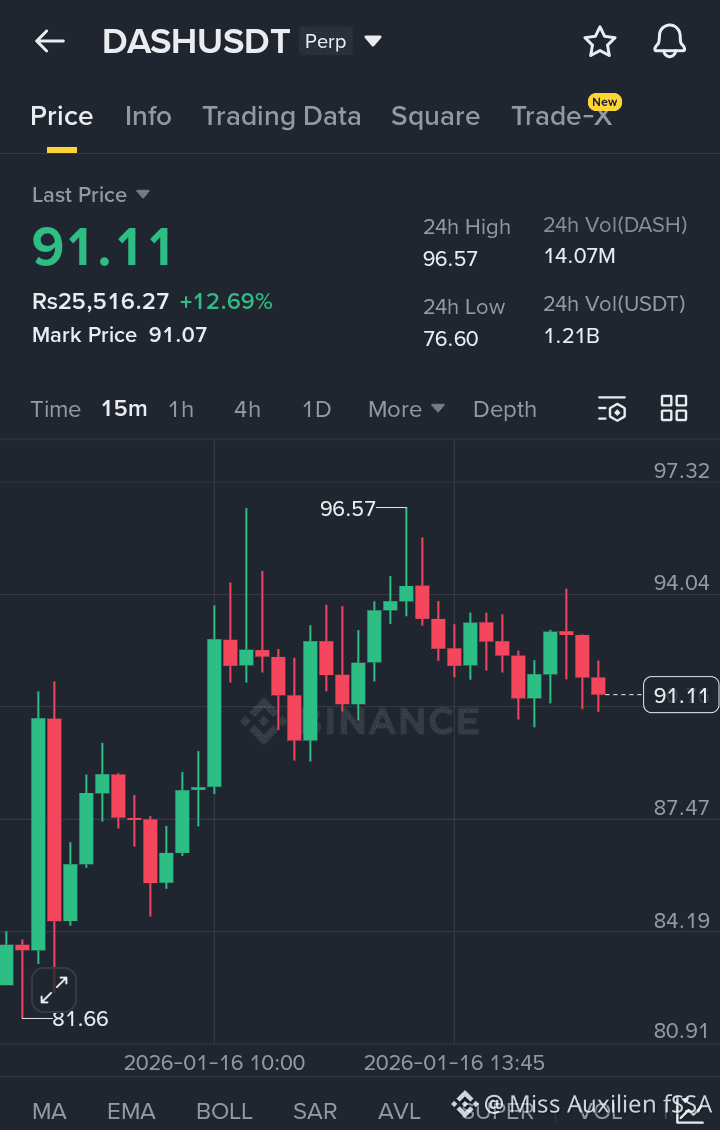Switch to the Info tab
The width and height of the screenshot is (720, 1130).
pos(148,116)
